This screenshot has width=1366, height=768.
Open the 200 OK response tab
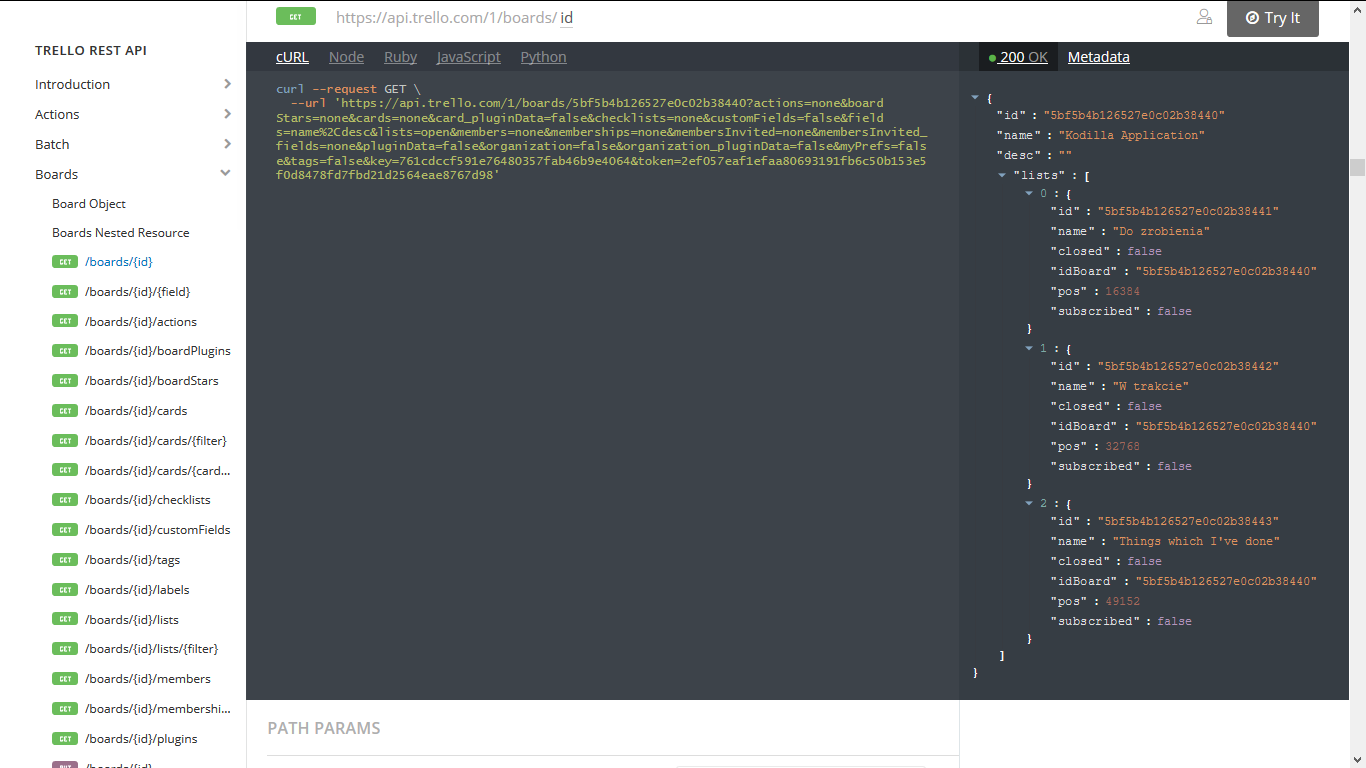click(x=1018, y=57)
